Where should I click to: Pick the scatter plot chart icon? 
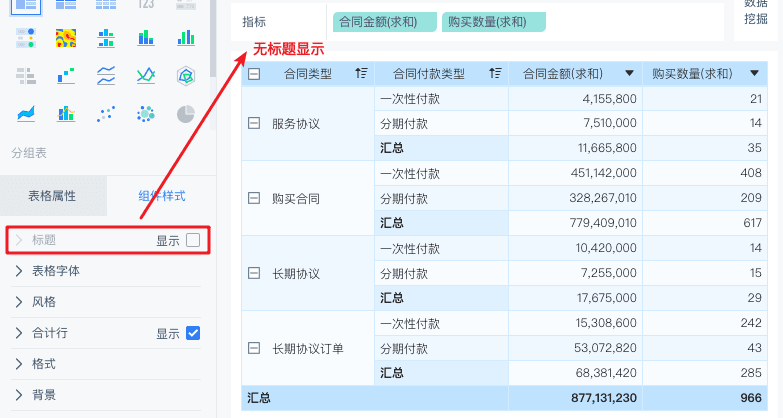106,114
